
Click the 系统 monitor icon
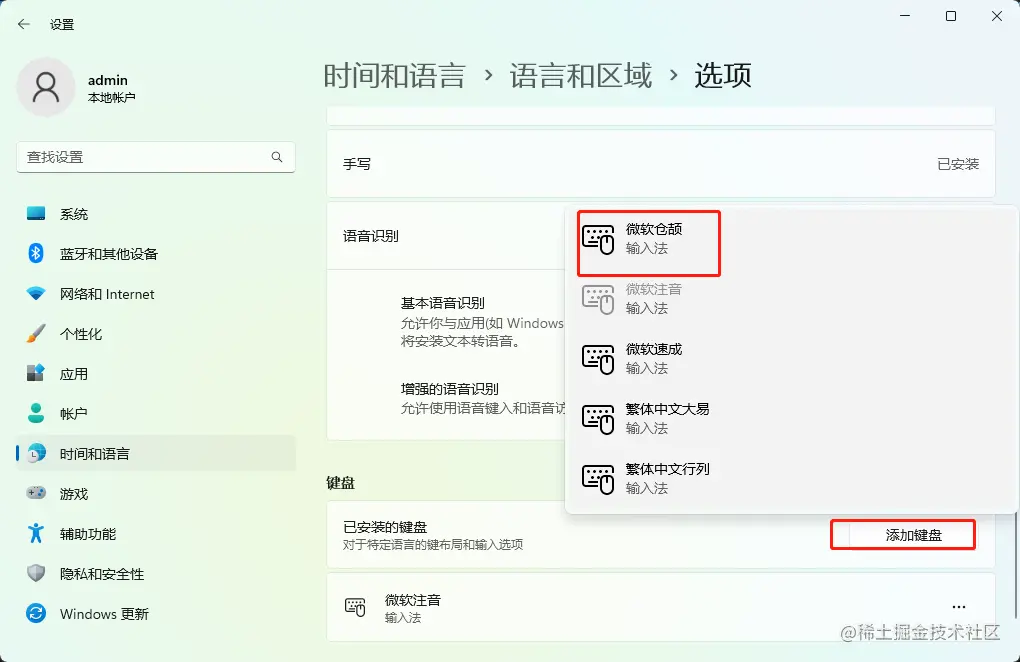(x=36, y=213)
